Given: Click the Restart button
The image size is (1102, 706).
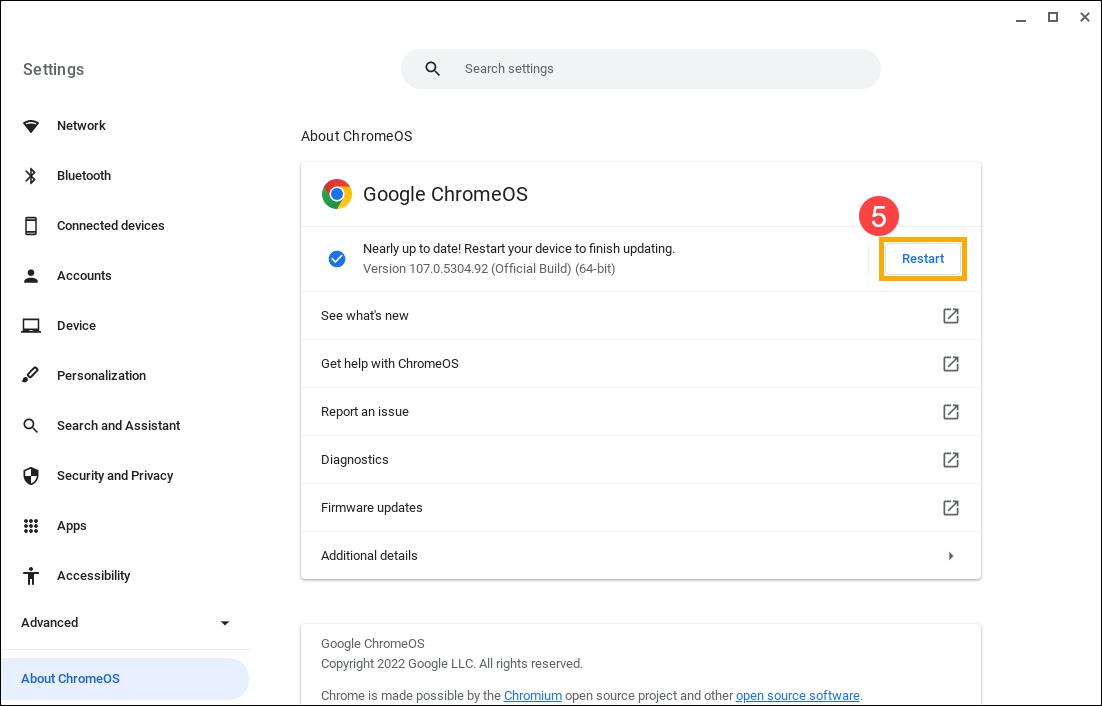Looking at the screenshot, I should 923,259.
